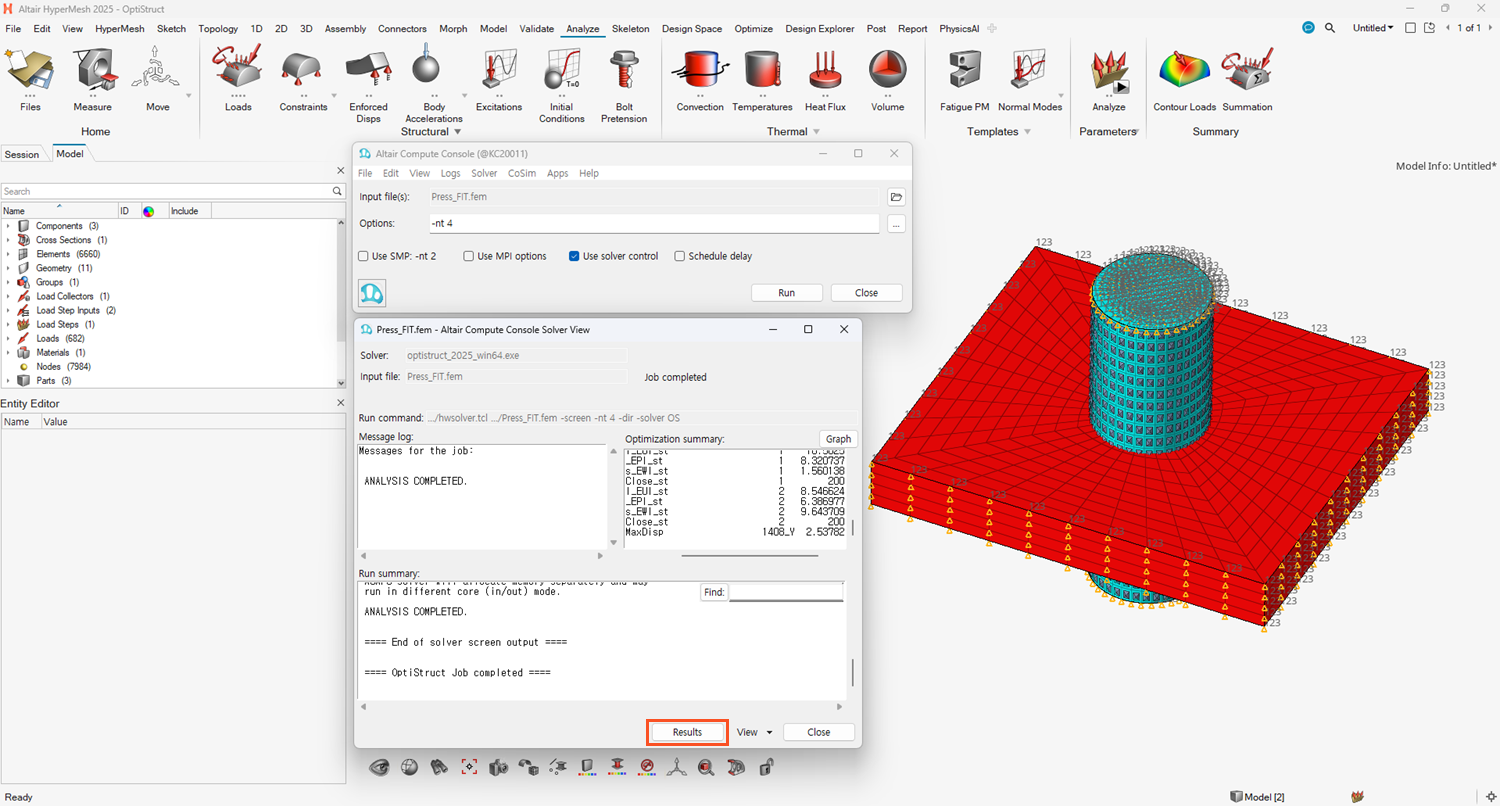Click the camera capture icon in view toolbar
This screenshot has height=806, width=1500.
coord(499,767)
